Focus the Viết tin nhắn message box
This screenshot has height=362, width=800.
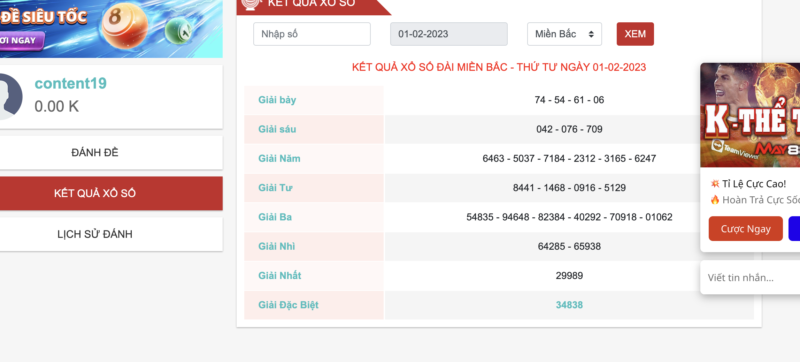tap(750, 278)
